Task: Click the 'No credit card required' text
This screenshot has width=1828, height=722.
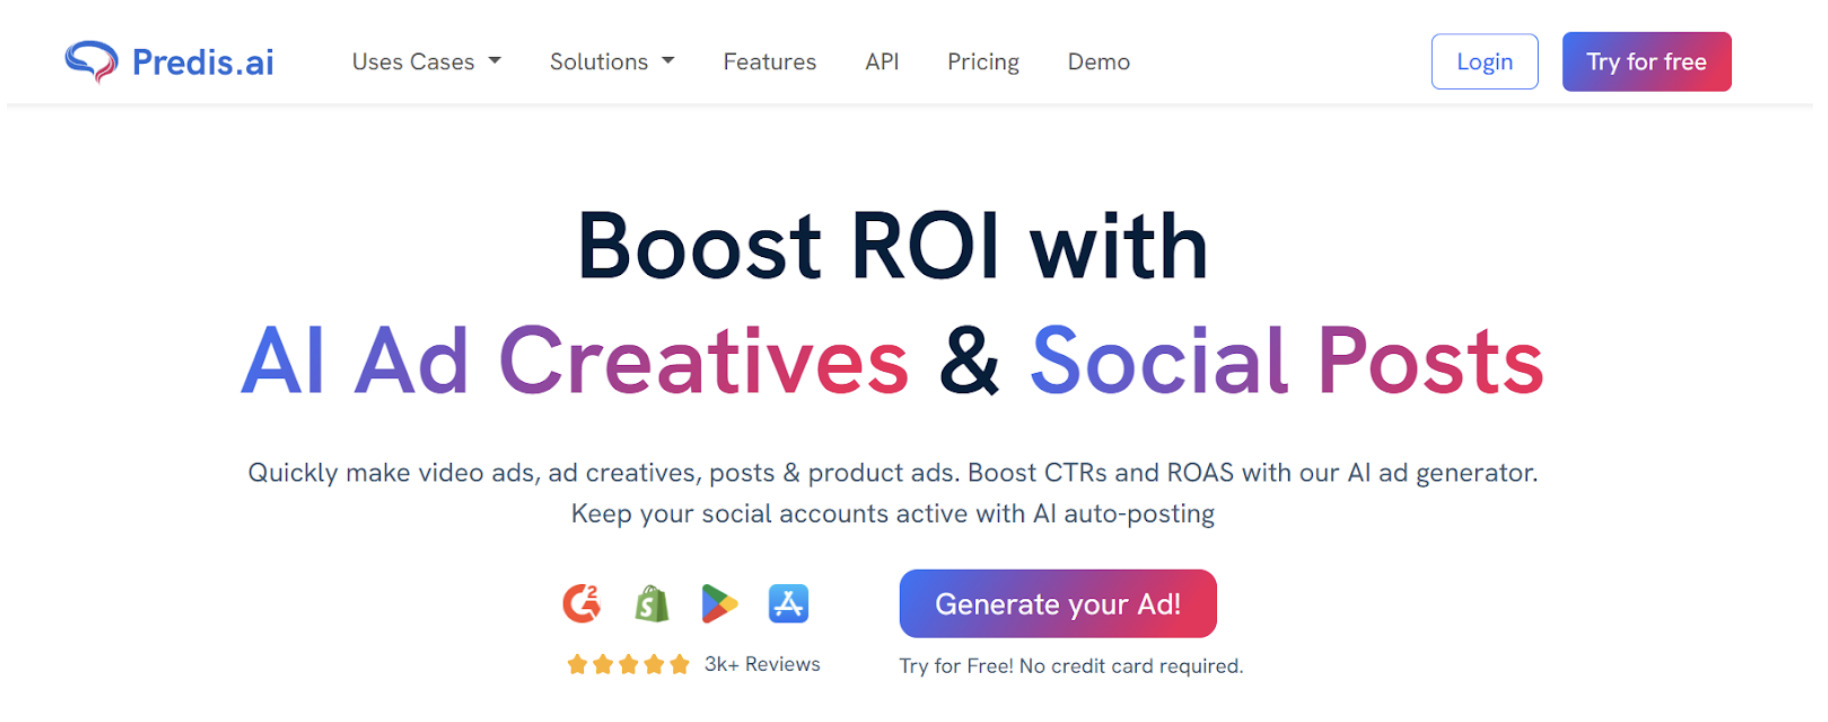Action: click(x=1131, y=666)
